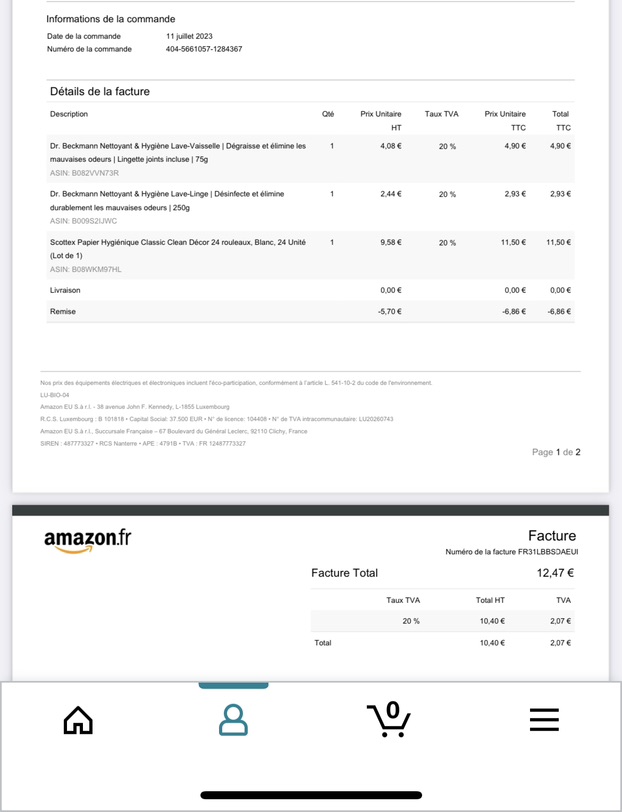The width and height of the screenshot is (622, 812).
Task: Click the Remise row total -6,86 €
Action: pos(559,312)
